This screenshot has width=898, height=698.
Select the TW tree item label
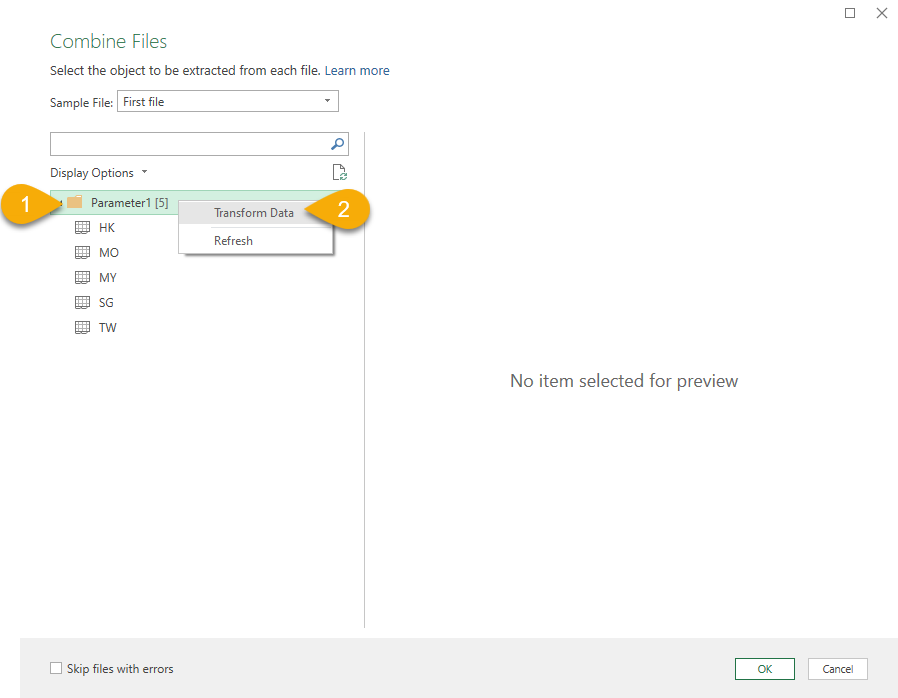(x=108, y=328)
